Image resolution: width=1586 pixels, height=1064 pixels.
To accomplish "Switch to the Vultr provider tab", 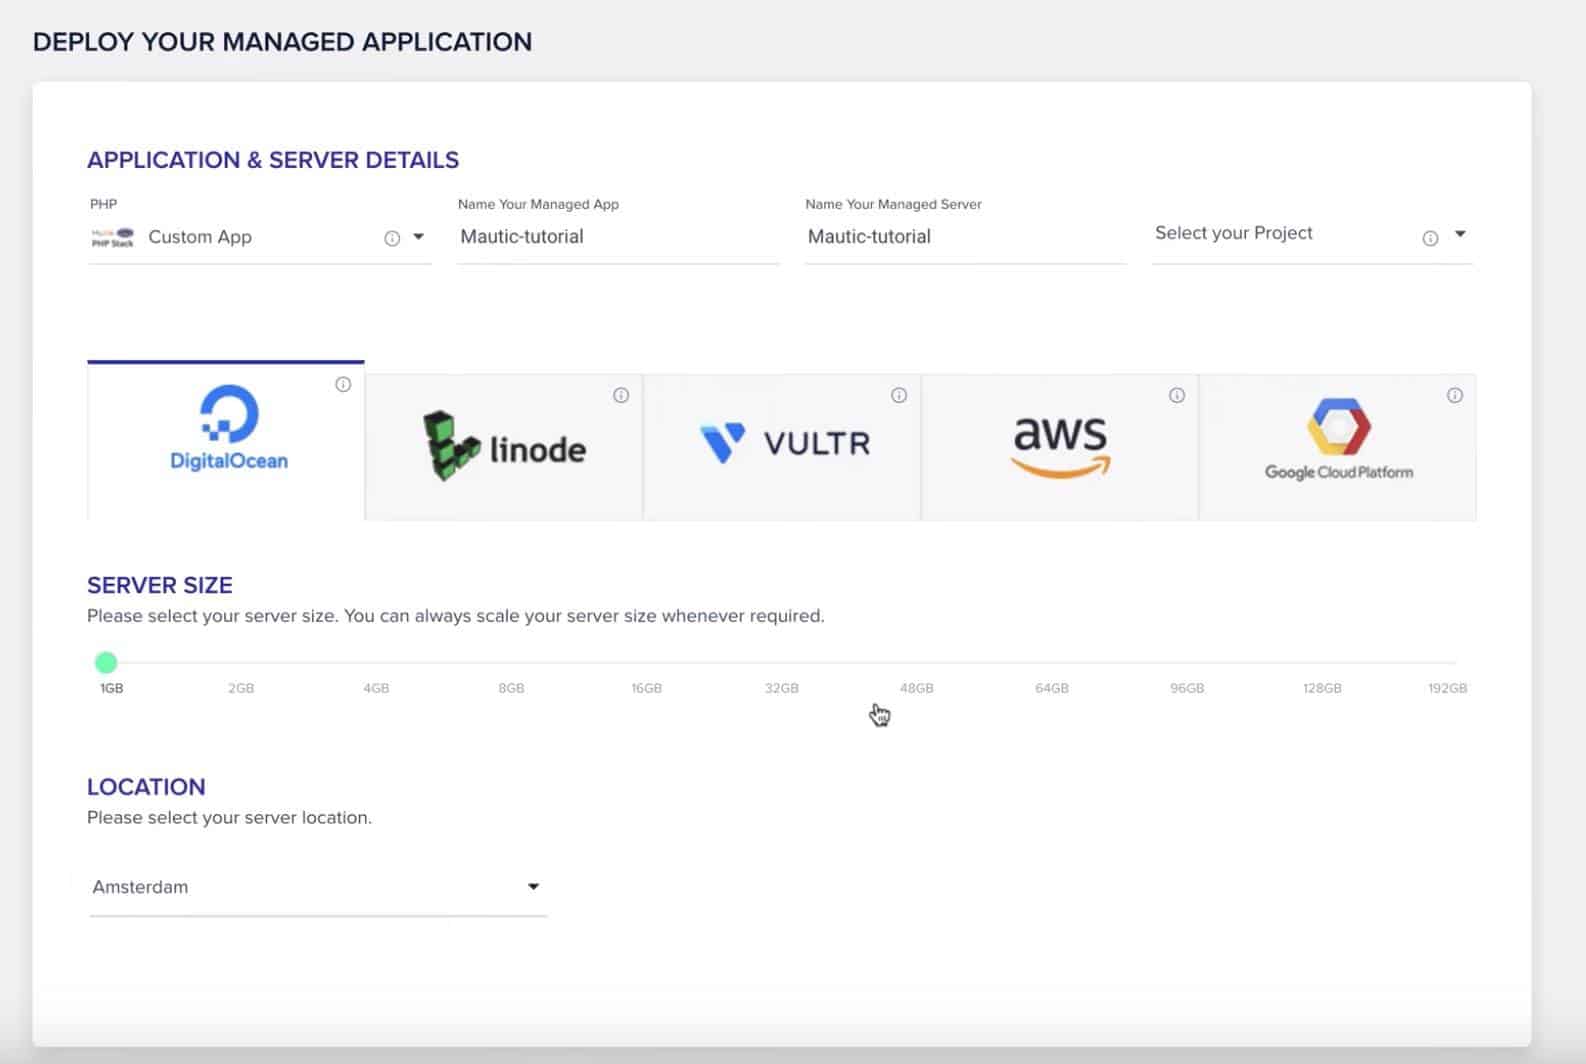I will [x=782, y=447].
